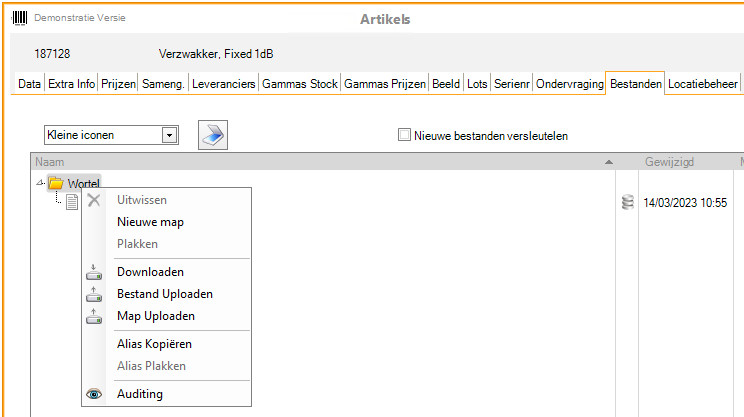Click the Wortel folder icon
Screen dimensions: 744x417
(x=56, y=183)
